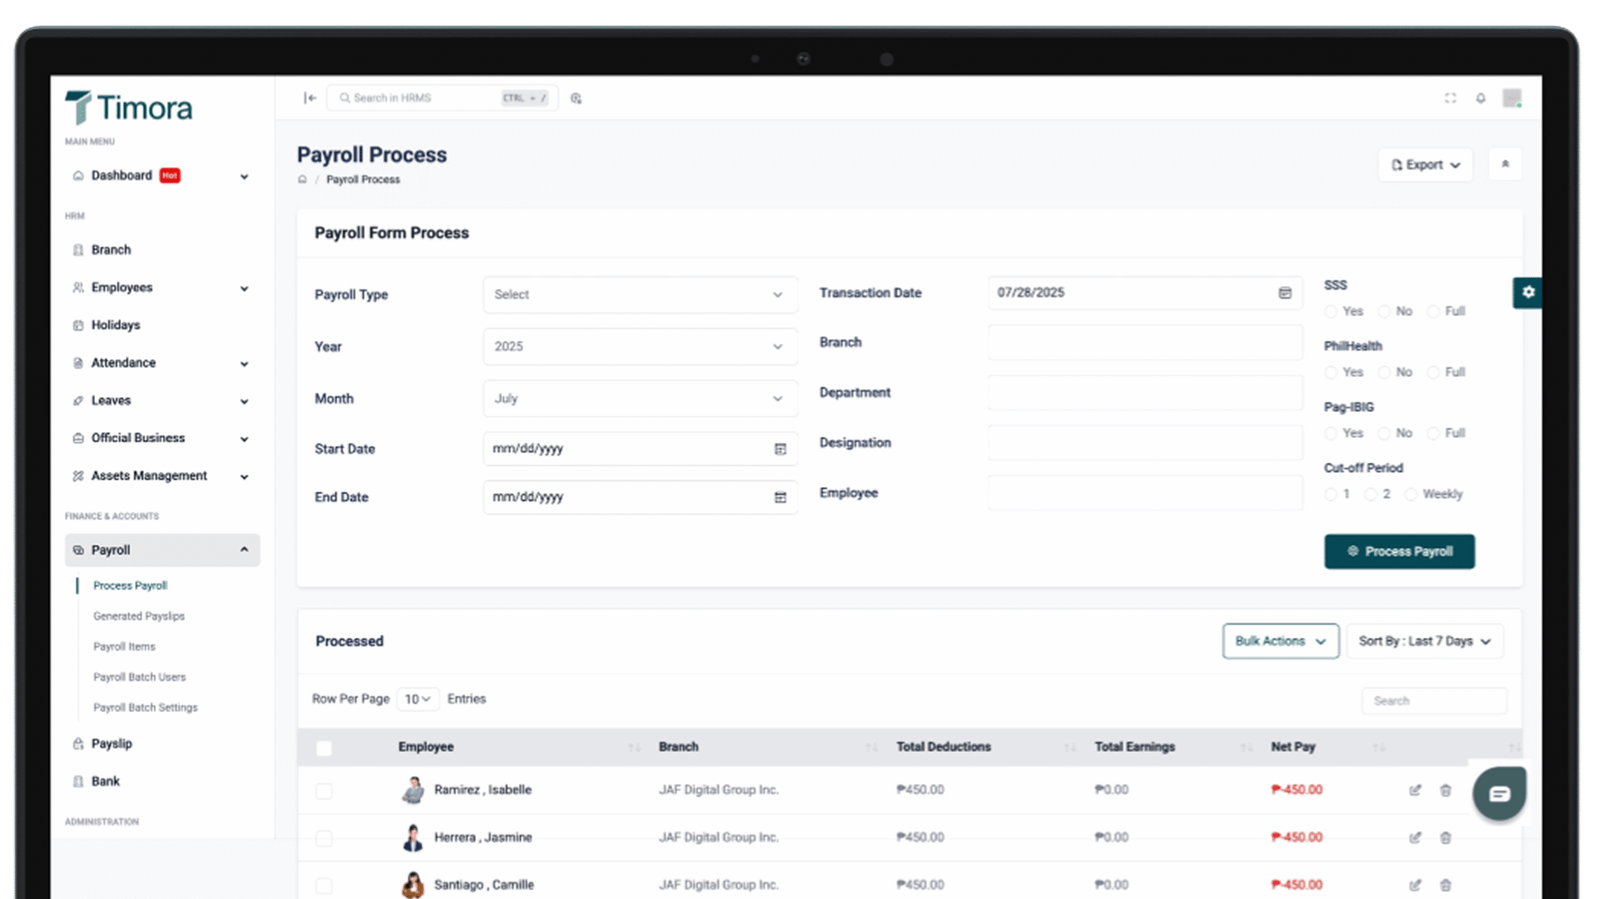This screenshot has height=899, width=1600.
Task: Click the Designation input field
Action: [x=1145, y=443]
